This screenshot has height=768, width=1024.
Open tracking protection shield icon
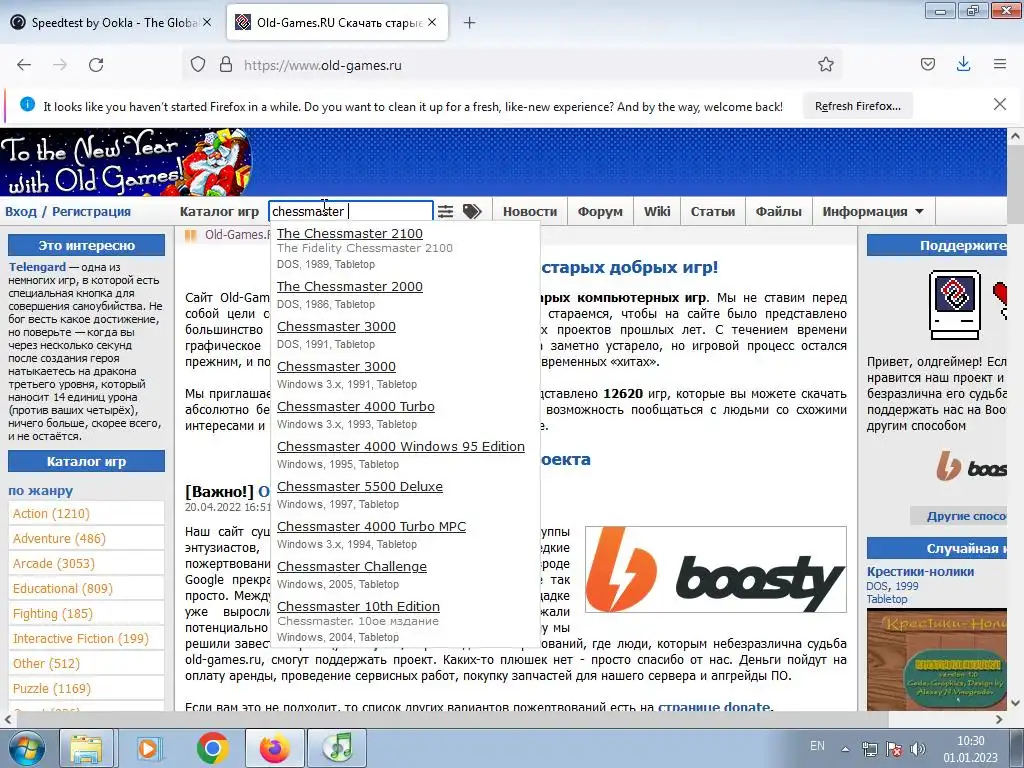click(198, 65)
